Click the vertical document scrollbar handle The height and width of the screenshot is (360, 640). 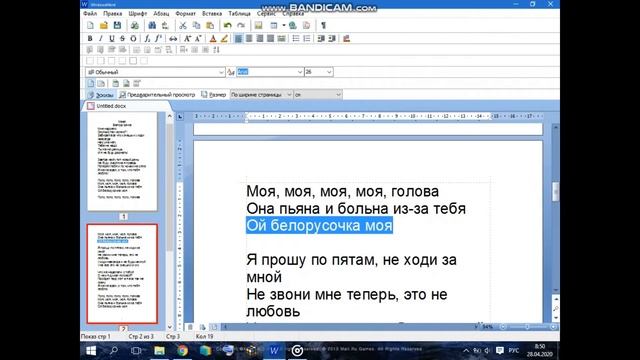click(x=556, y=191)
